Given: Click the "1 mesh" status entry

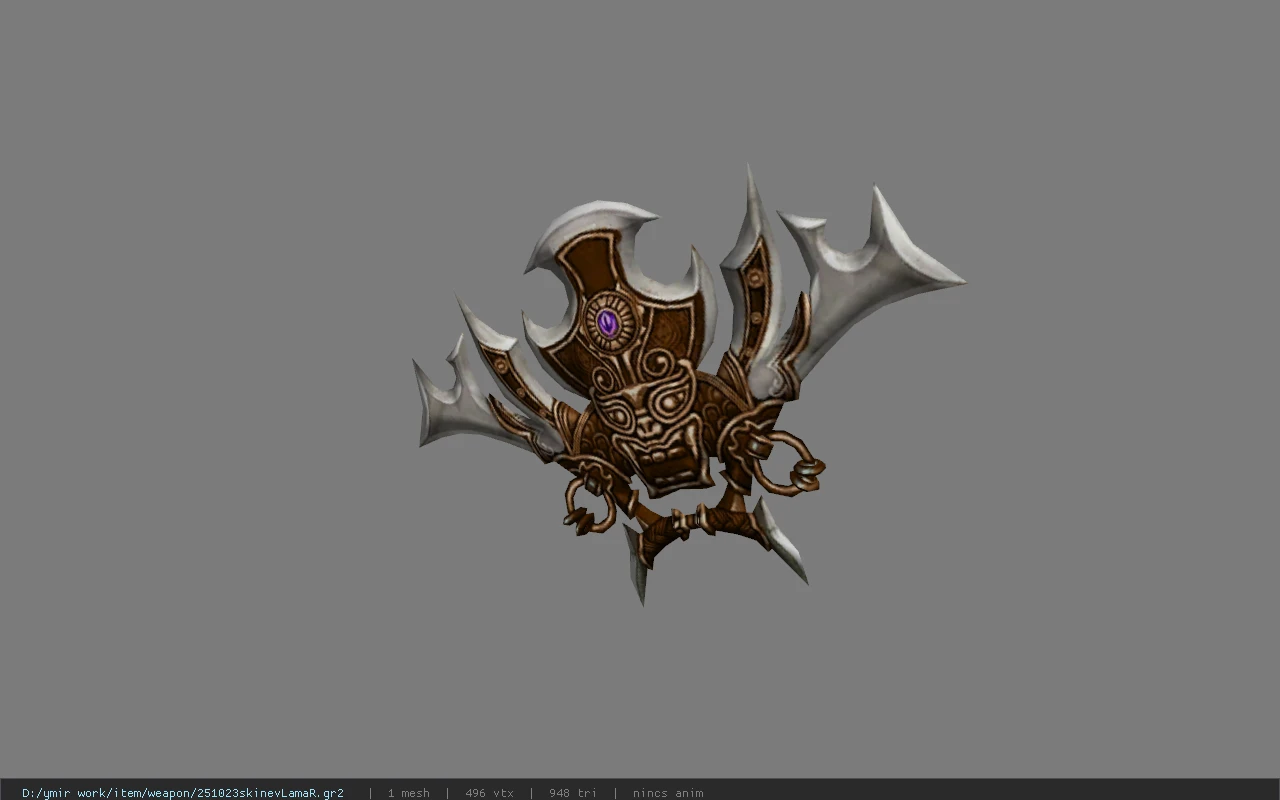Looking at the screenshot, I should click(x=408, y=793).
